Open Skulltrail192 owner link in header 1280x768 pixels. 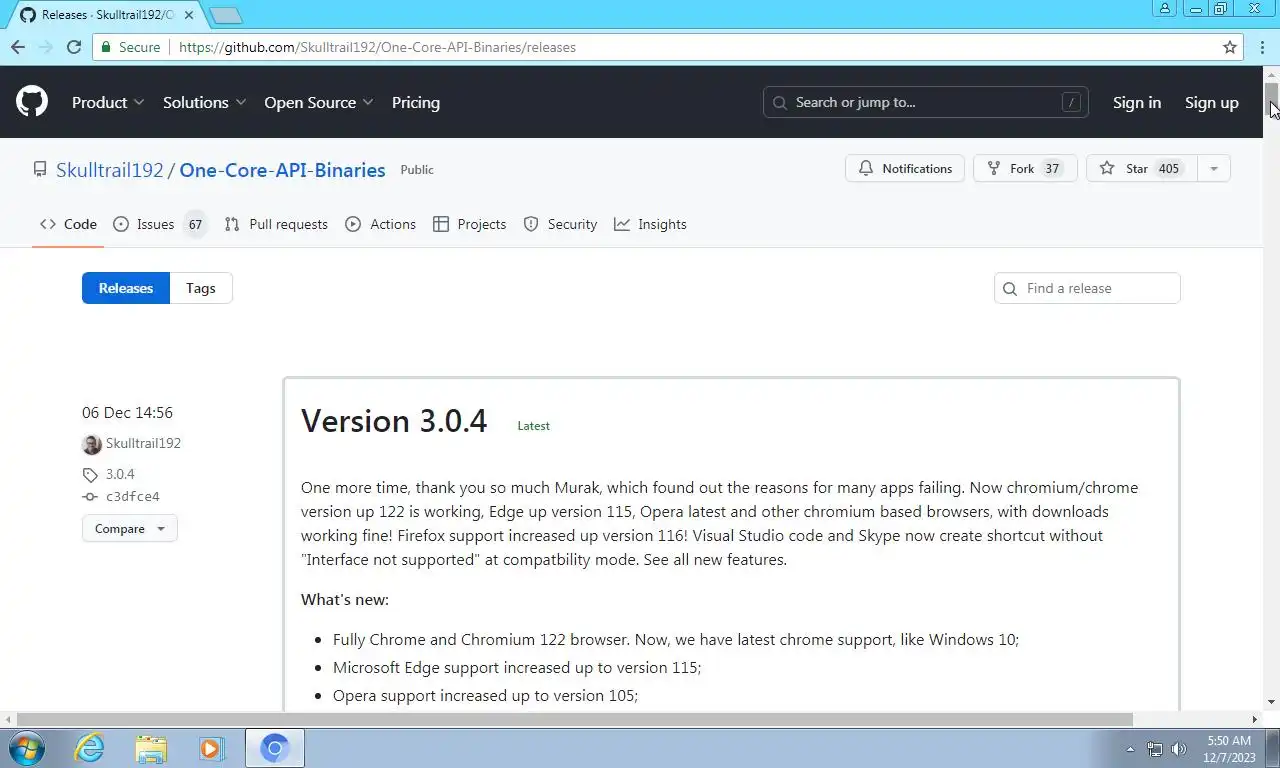(110, 170)
